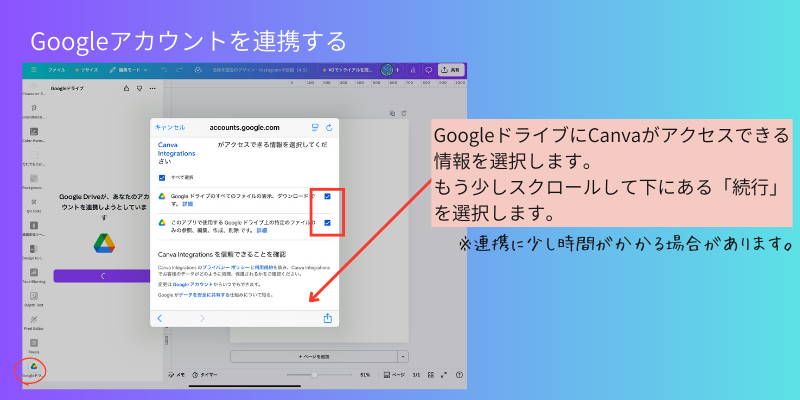Open タイマー in bottom bar

[205, 374]
